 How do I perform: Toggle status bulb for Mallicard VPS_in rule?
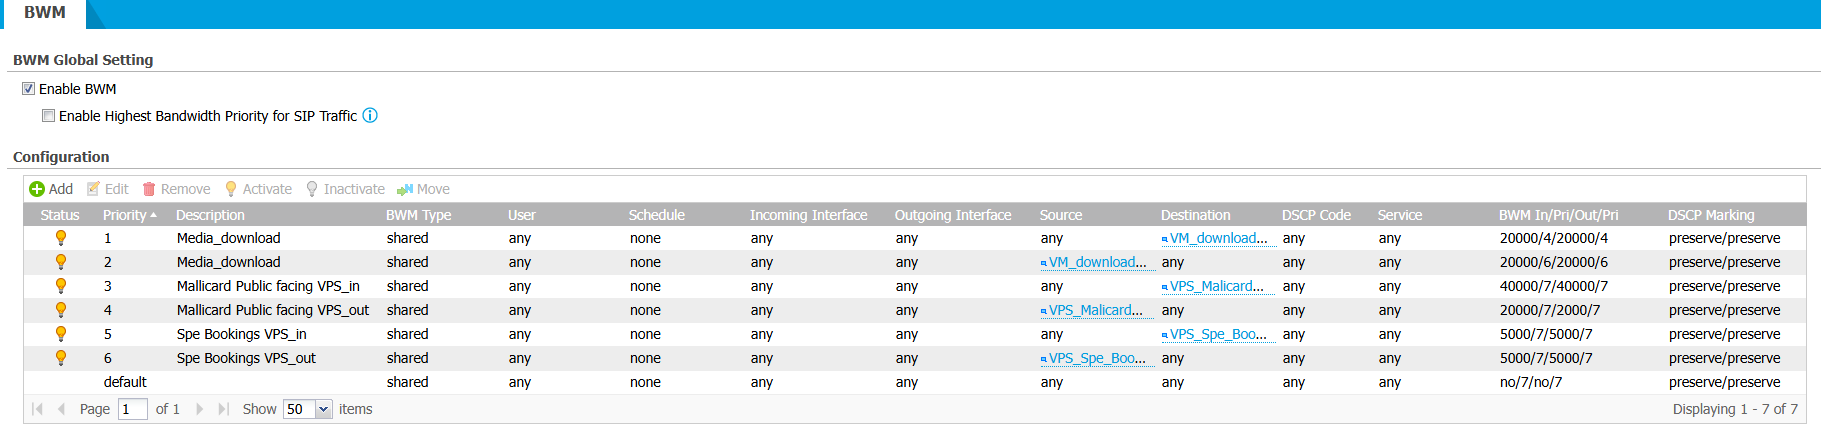[61, 286]
